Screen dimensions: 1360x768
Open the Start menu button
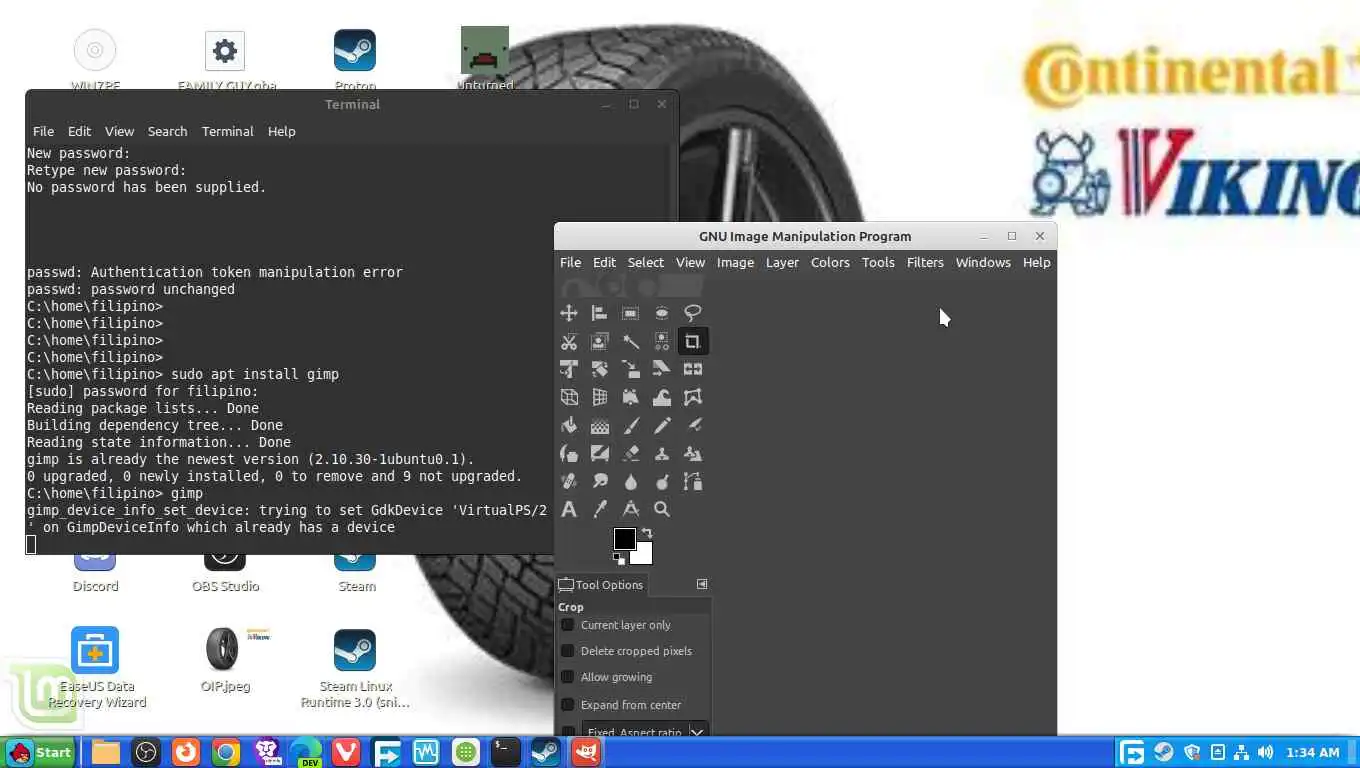[39, 752]
